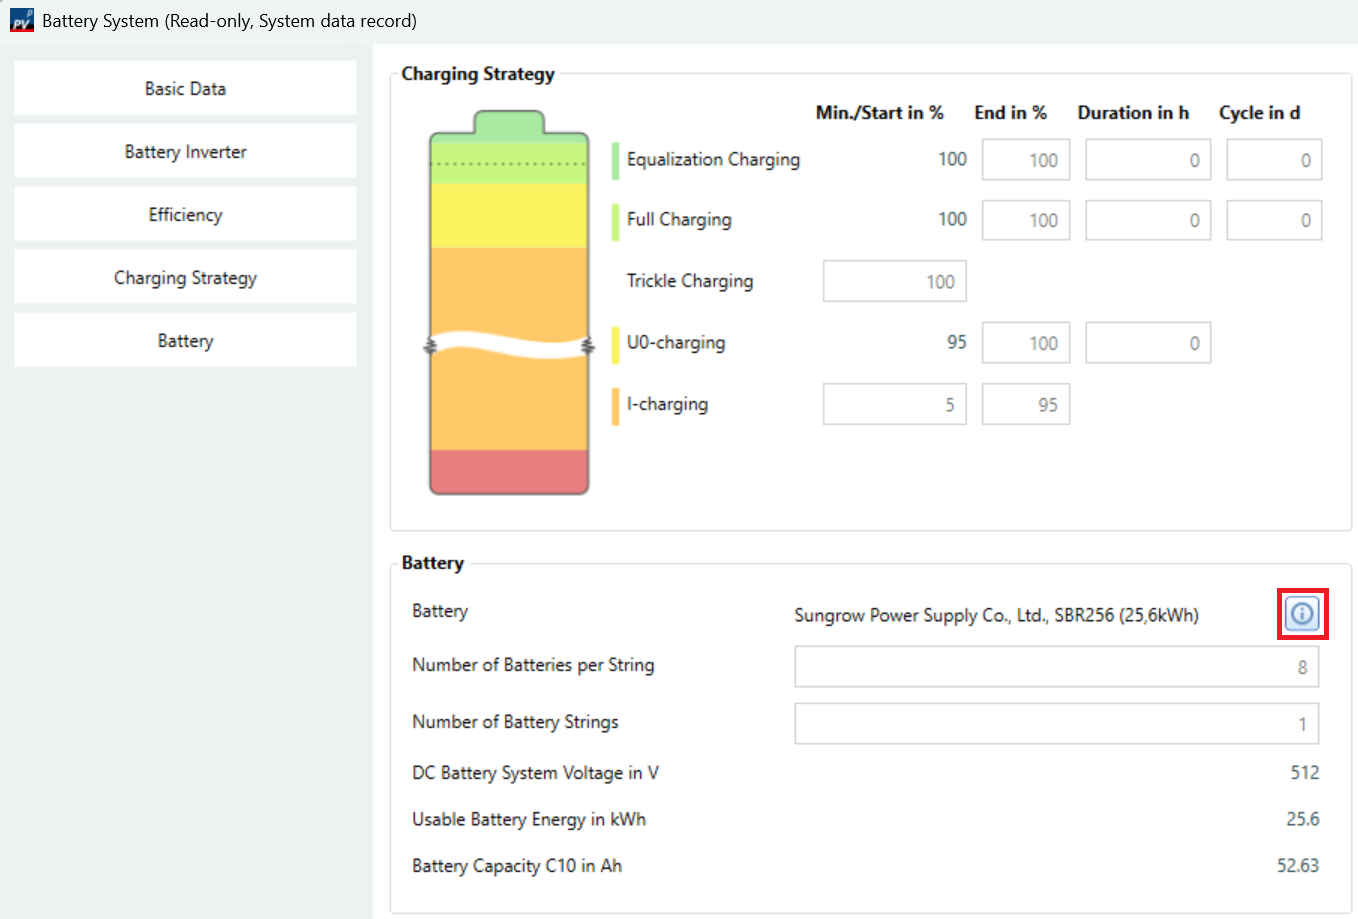
Task: Click the battery info icon button
Action: 1302,614
